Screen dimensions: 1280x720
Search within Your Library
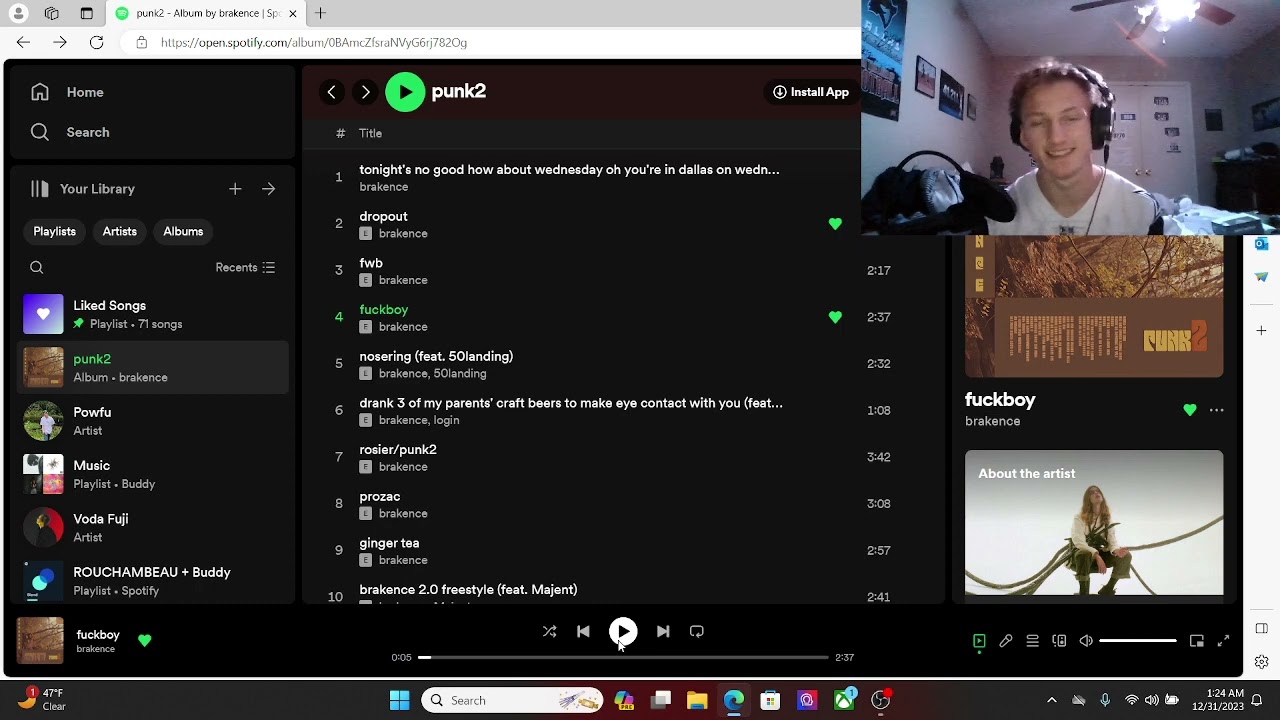[37, 267]
